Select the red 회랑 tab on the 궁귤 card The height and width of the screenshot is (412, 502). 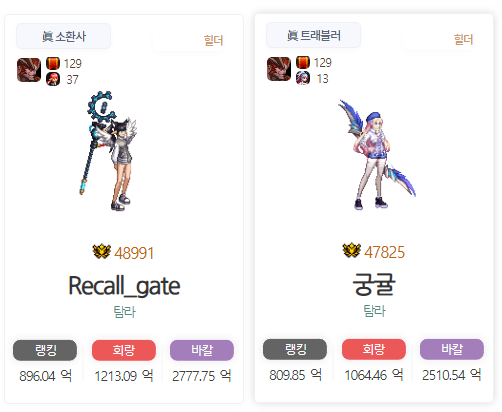(374, 349)
